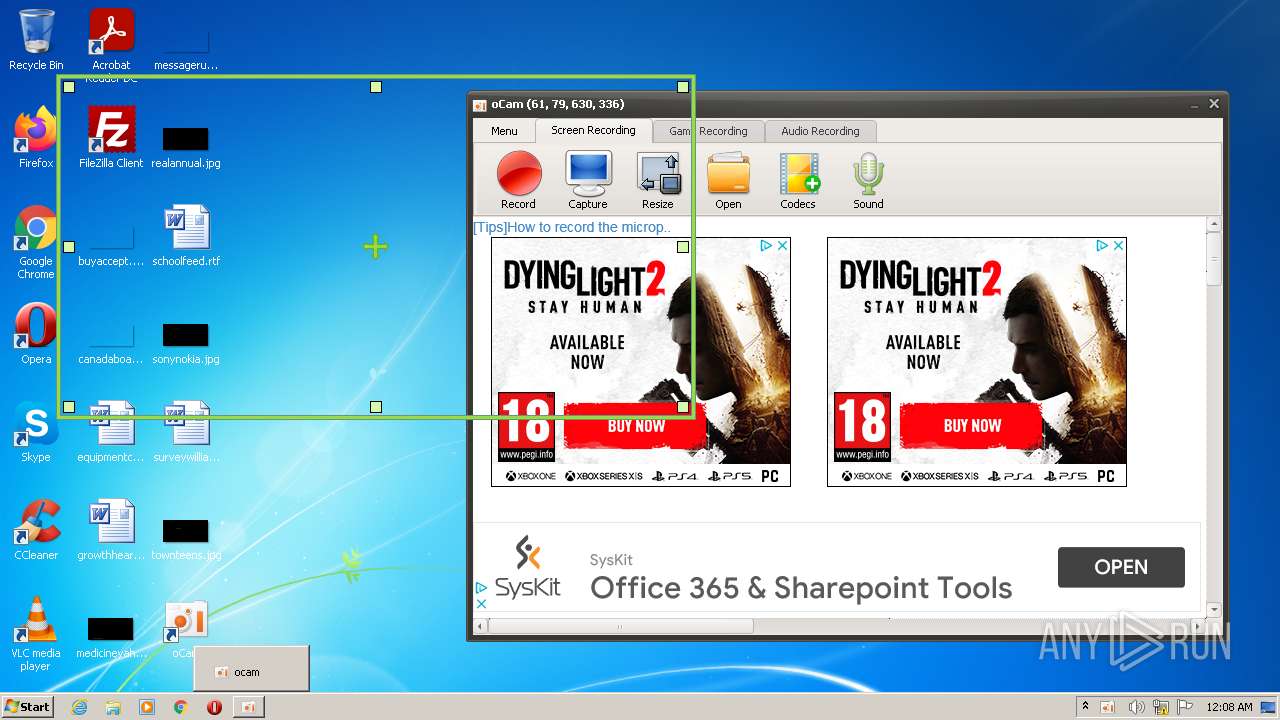This screenshot has height=720, width=1280.
Task: Open AdChoices info on right Dying Light ad
Action: click(x=1102, y=245)
